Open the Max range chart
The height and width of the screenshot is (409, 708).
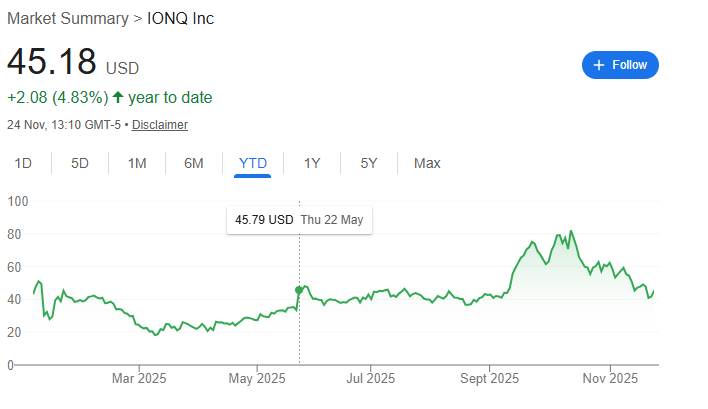coord(427,163)
